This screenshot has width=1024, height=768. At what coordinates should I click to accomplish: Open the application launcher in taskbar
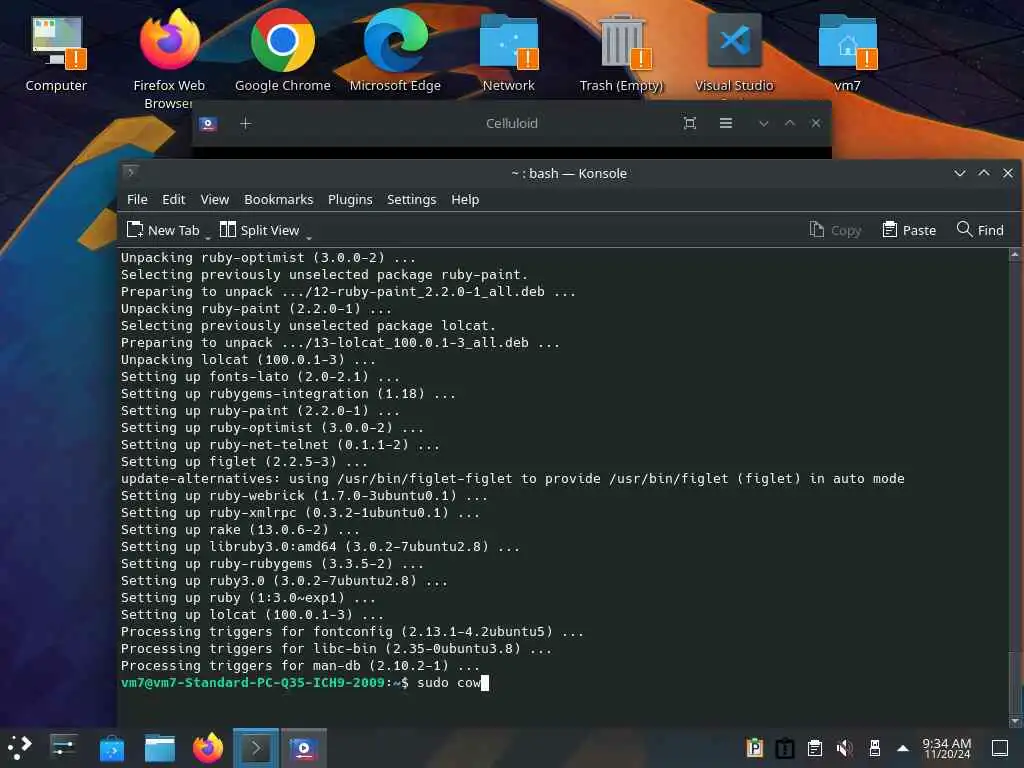pyautogui.click(x=20, y=748)
